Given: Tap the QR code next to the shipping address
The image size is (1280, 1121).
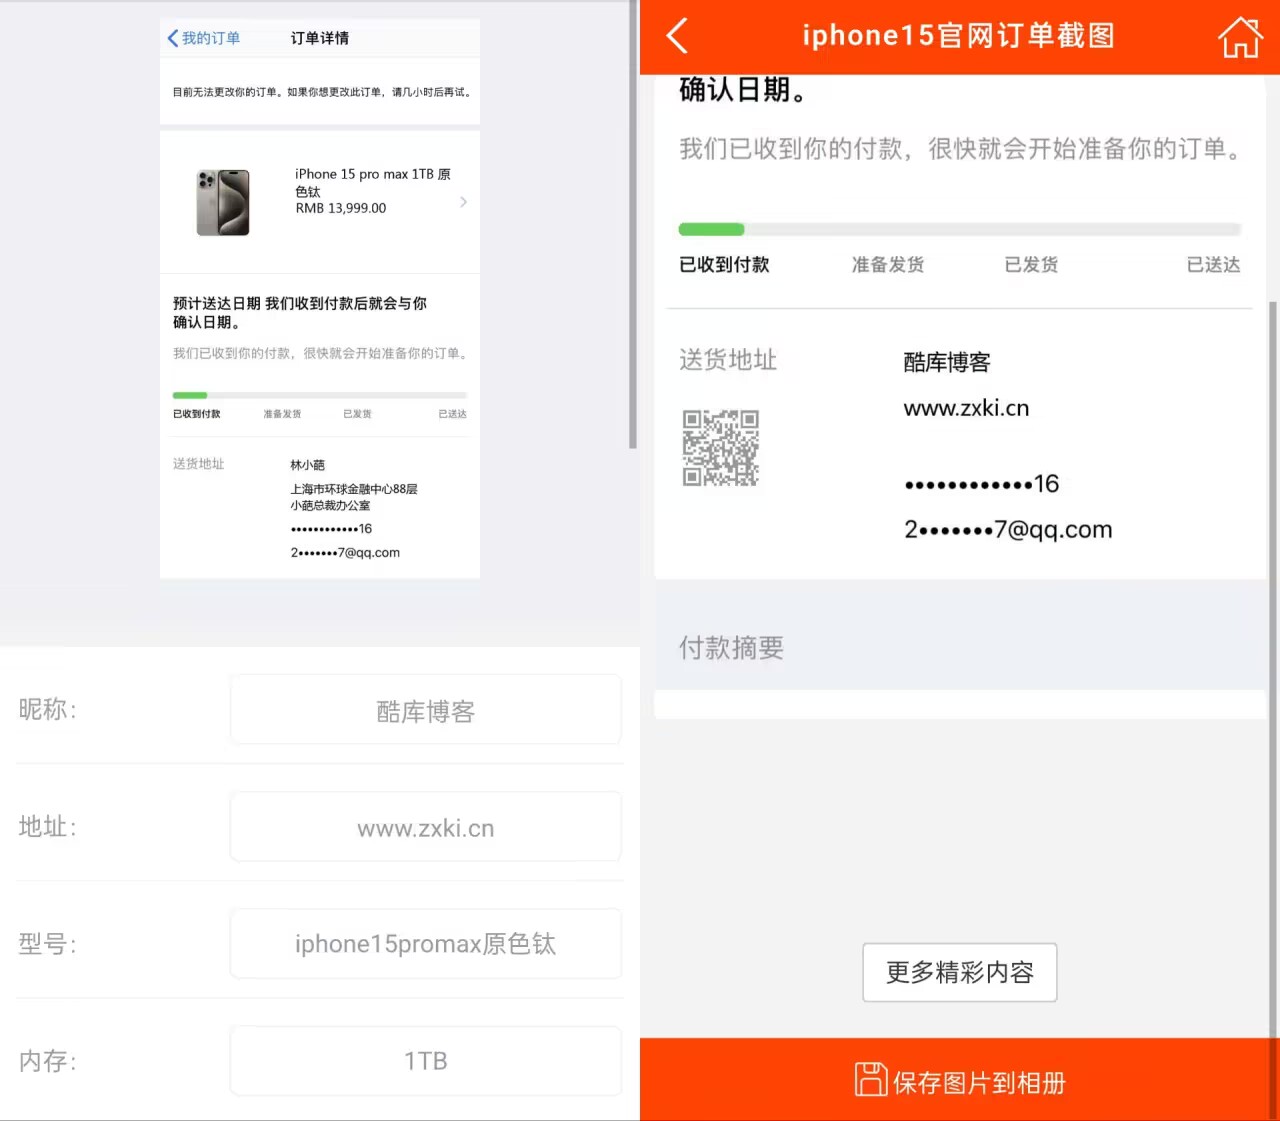Looking at the screenshot, I should (x=721, y=447).
